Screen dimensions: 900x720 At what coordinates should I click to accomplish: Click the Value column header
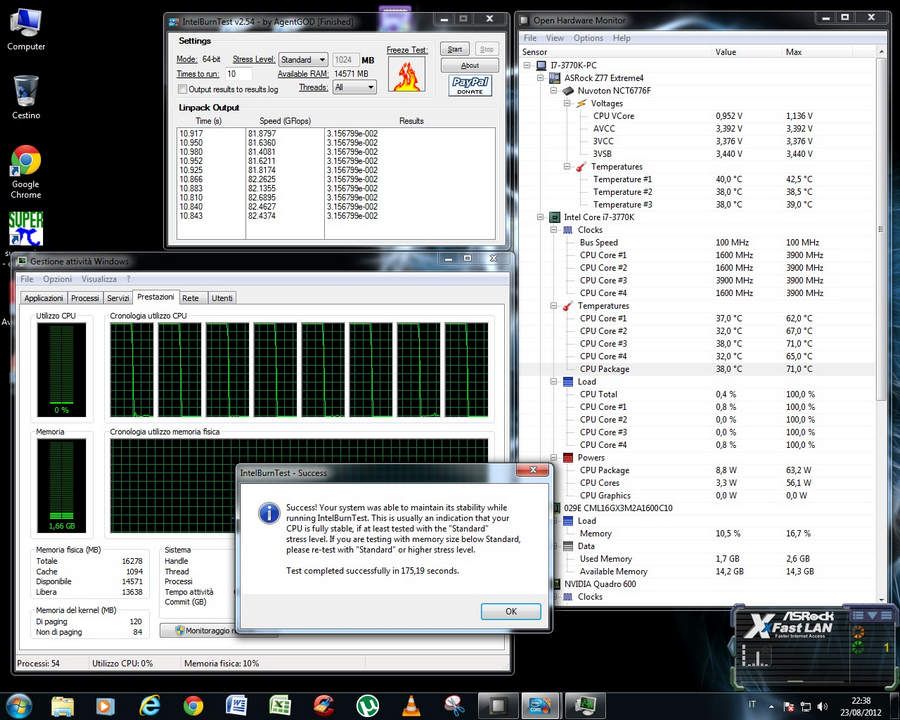(x=726, y=52)
